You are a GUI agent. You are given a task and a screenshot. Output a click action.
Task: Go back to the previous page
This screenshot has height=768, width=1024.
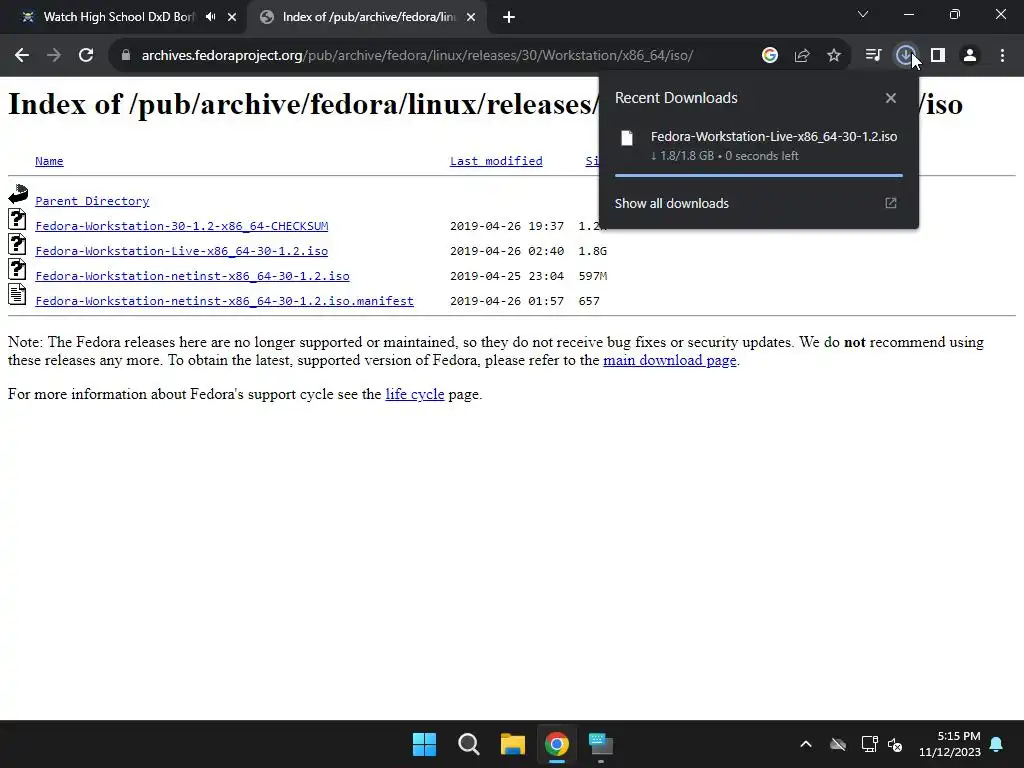(22, 56)
